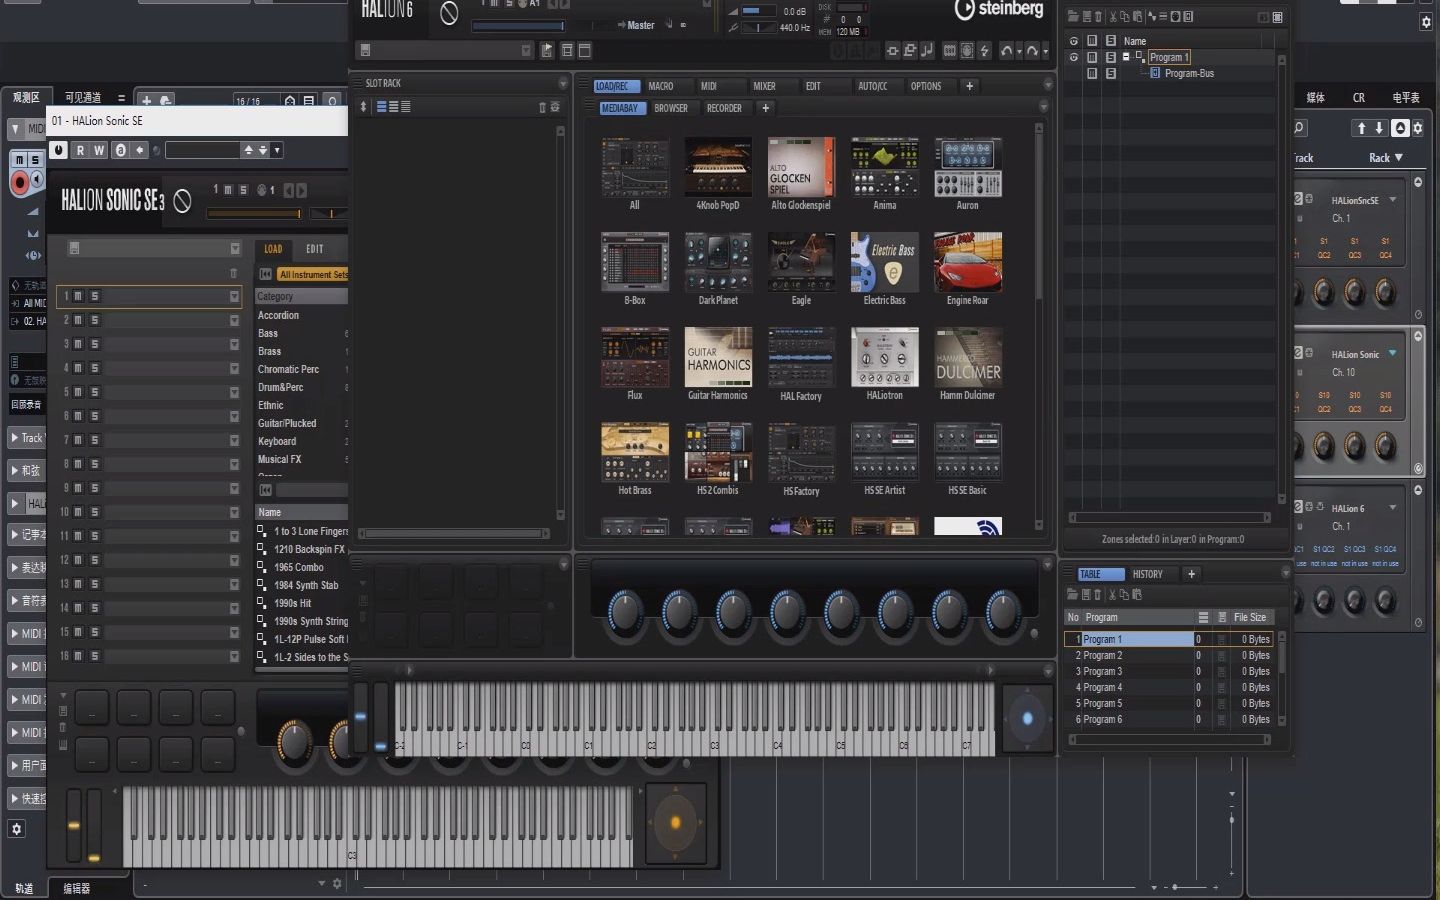Toggle track mute m button in inspector
Screen dimensions: 1440x900
coord(19,160)
